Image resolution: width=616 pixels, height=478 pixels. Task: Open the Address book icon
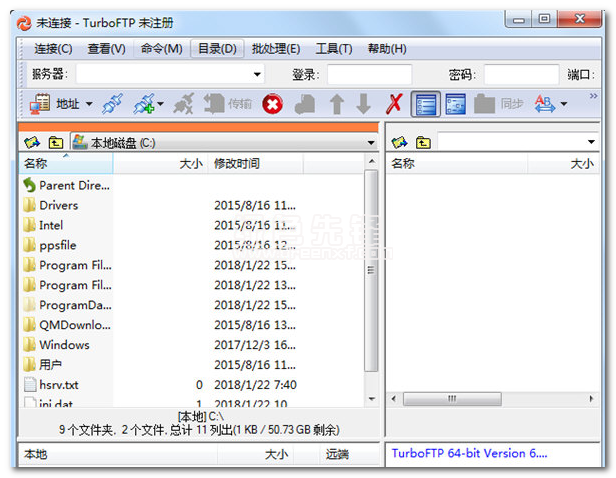click(40, 104)
